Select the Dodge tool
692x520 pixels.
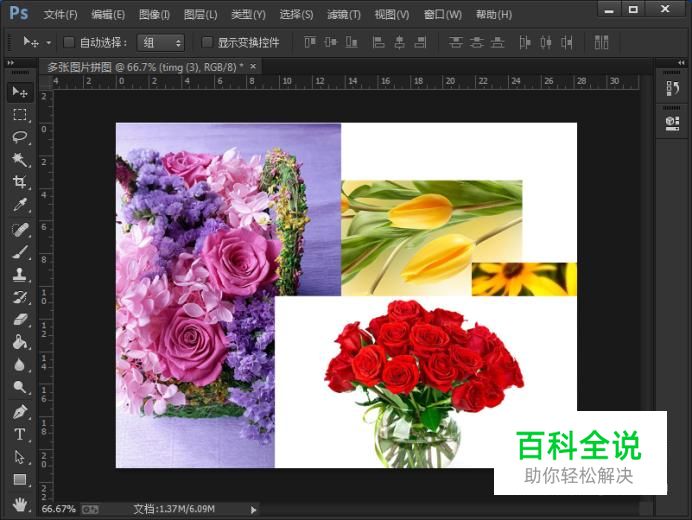click(x=19, y=387)
